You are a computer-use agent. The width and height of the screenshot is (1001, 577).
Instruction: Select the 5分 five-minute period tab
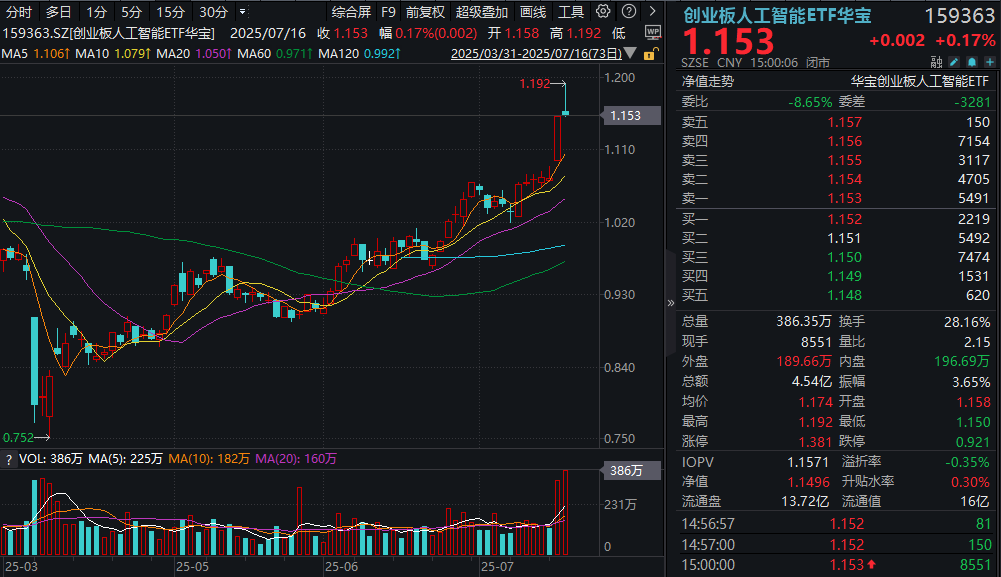tap(132, 12)
